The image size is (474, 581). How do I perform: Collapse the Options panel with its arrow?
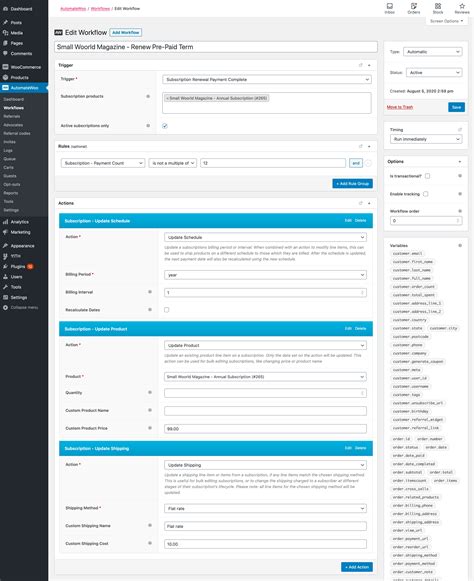[460, 162]
